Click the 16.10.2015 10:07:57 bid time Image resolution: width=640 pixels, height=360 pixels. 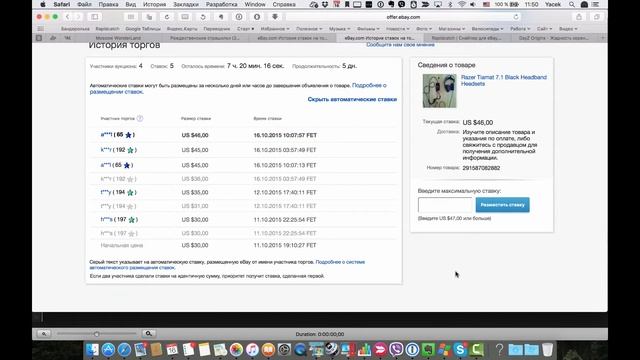(x=285, y=135)
